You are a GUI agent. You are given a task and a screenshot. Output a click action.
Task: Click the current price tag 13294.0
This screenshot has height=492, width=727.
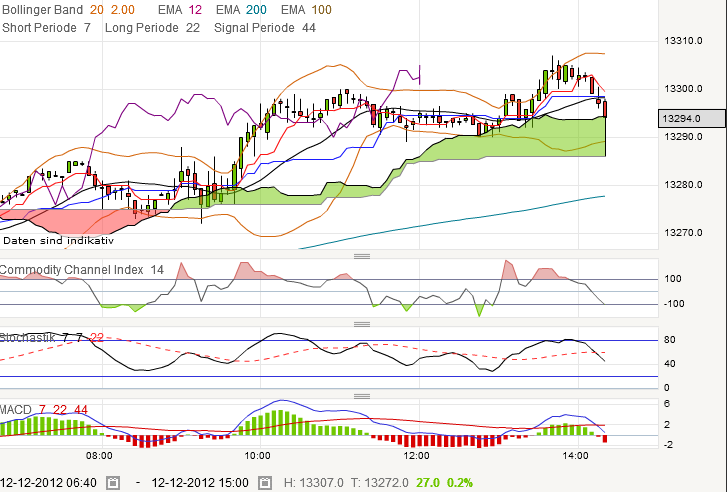(x=692, y=118)
